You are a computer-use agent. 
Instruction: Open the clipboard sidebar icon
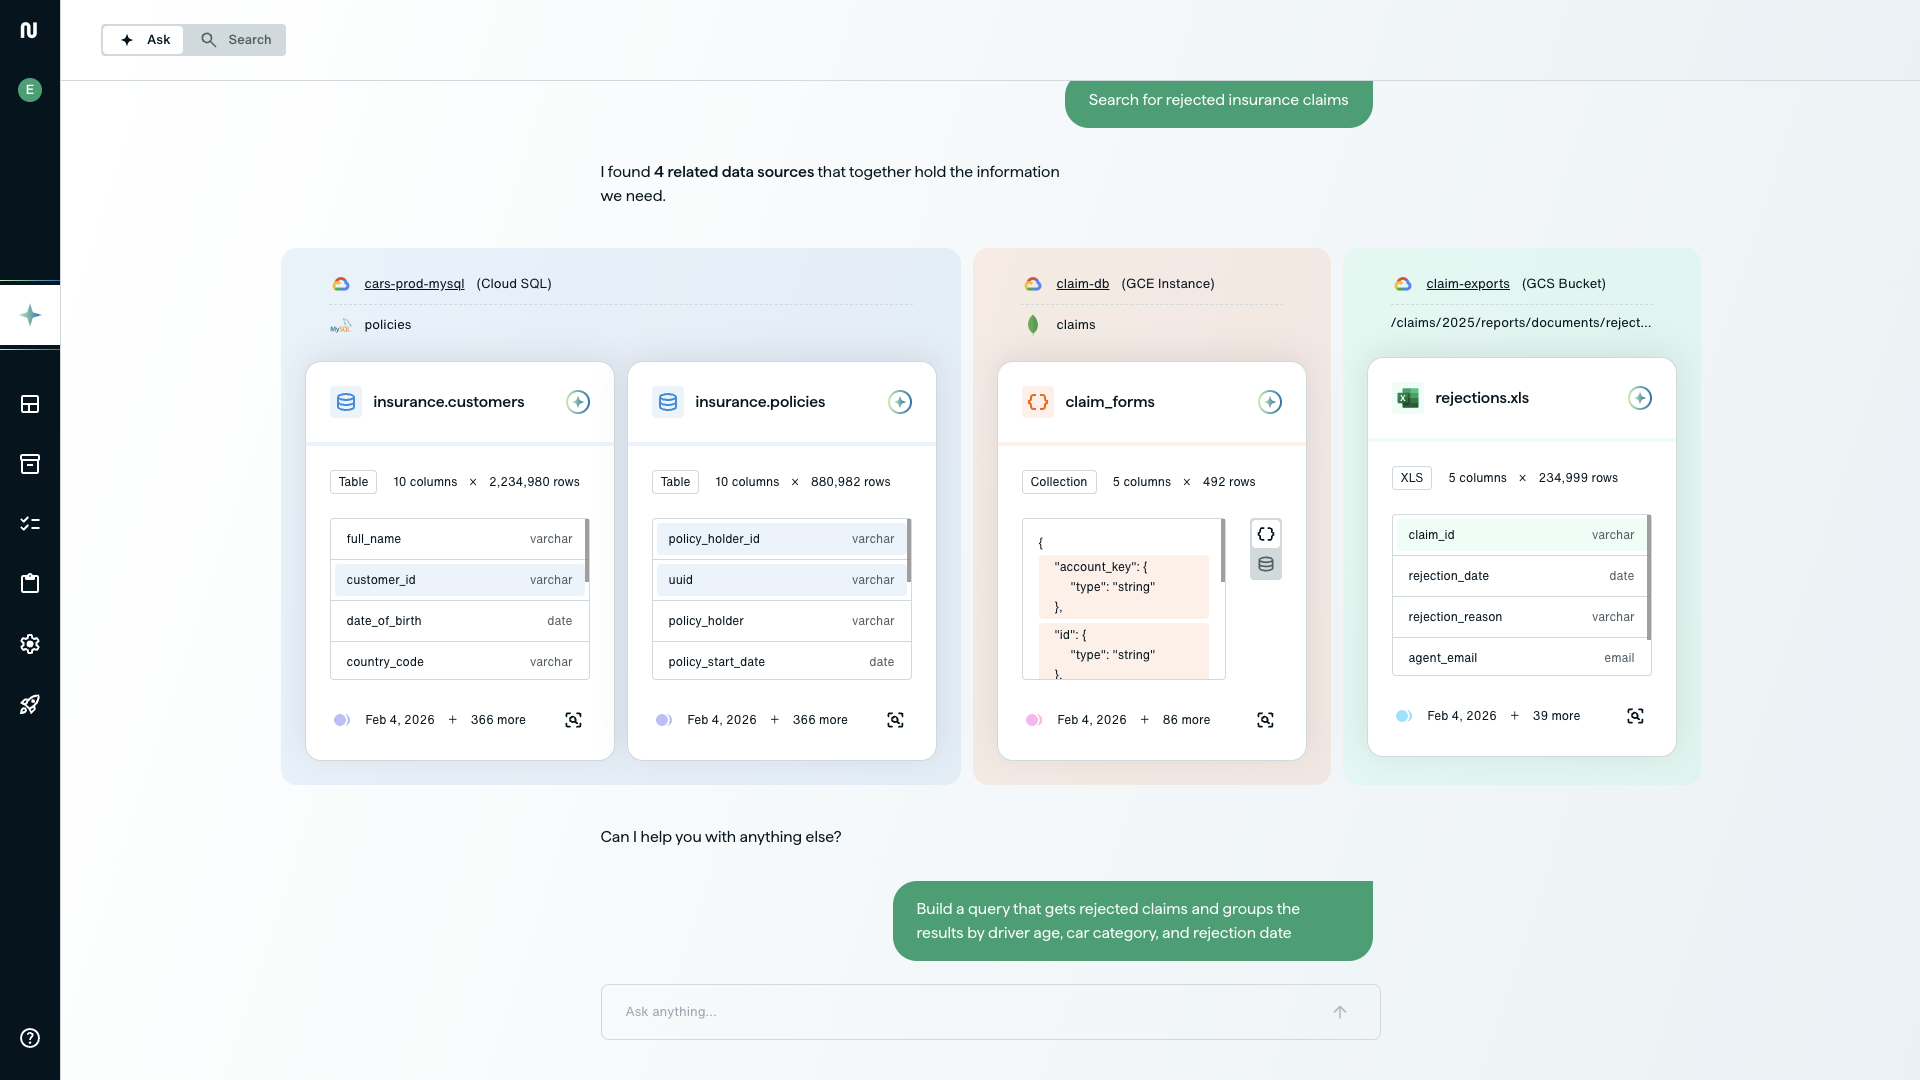30,584
